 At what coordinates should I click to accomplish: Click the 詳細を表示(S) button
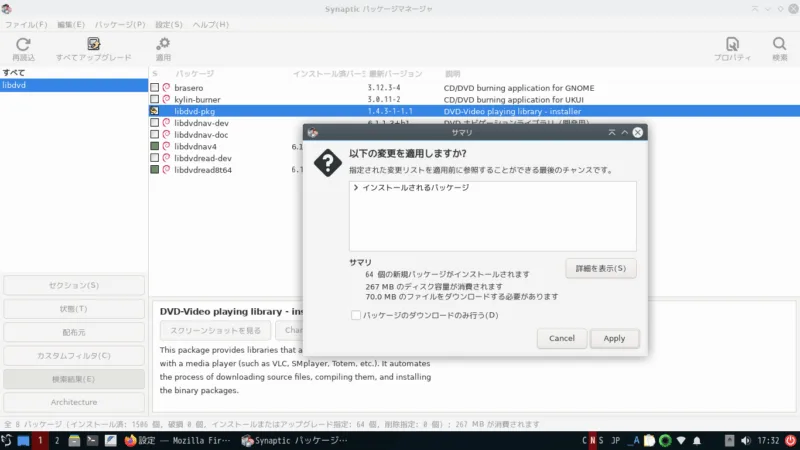(600, 268)
